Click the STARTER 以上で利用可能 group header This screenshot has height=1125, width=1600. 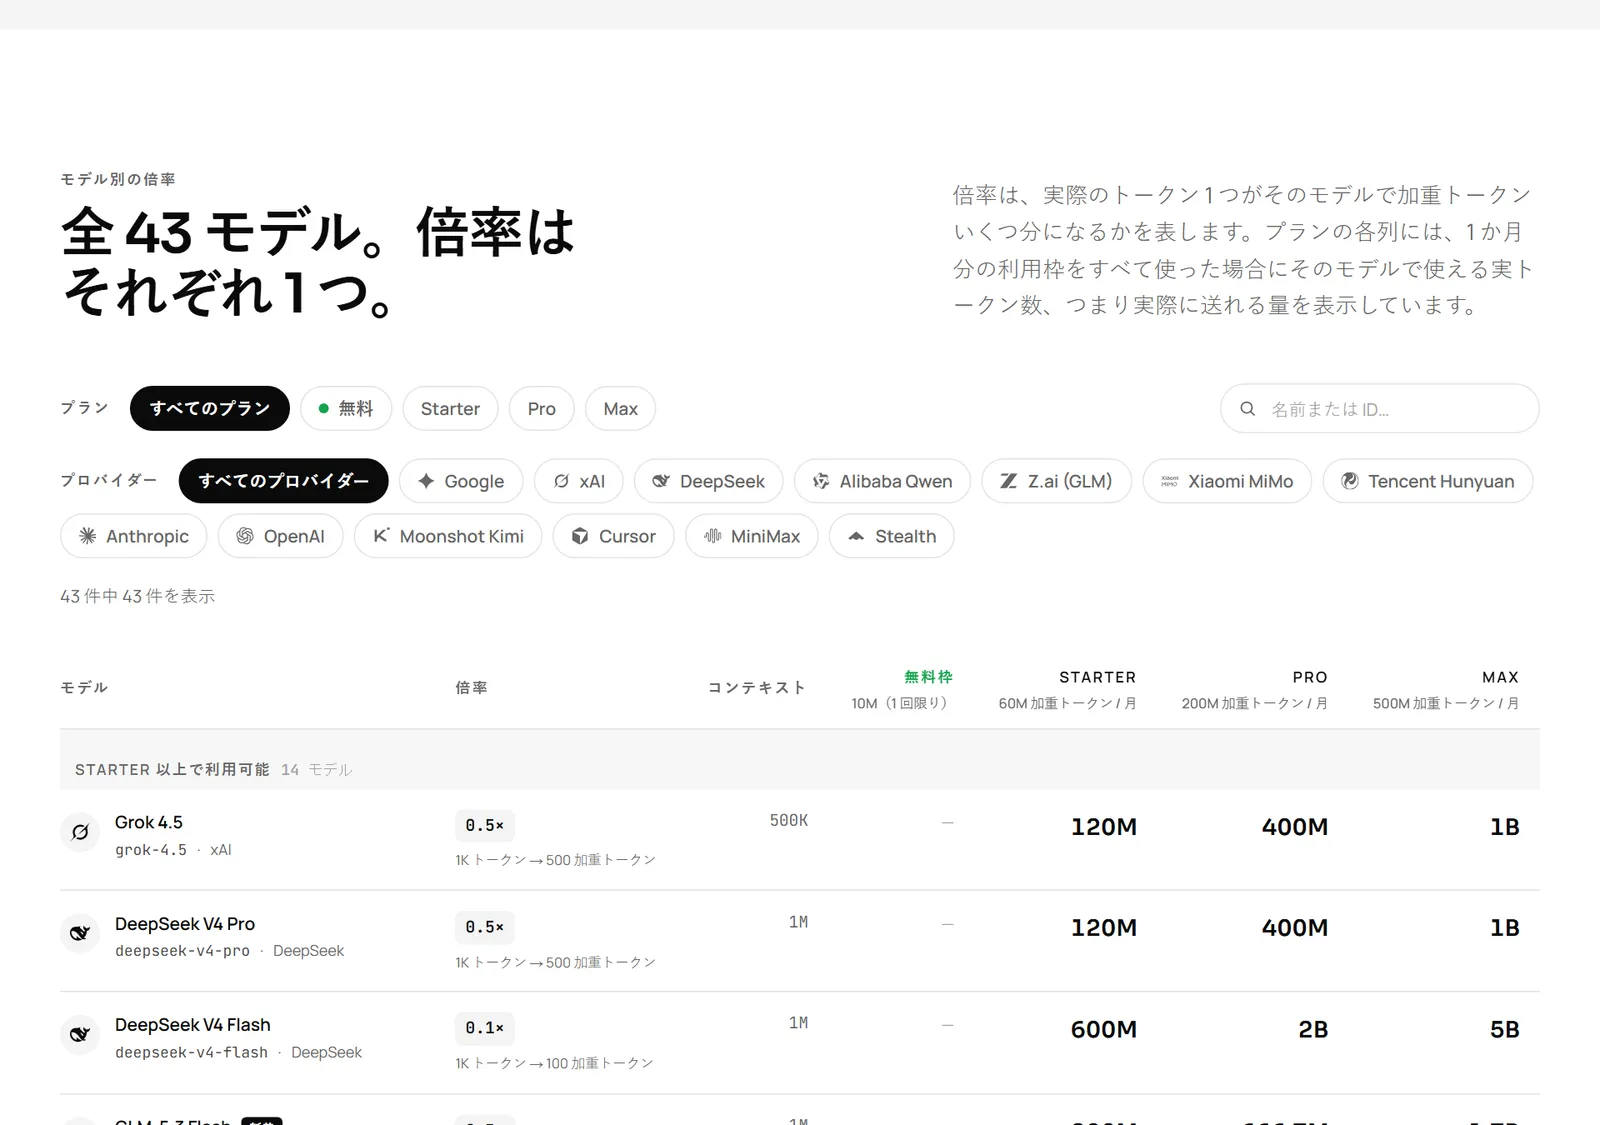(172, 769)
